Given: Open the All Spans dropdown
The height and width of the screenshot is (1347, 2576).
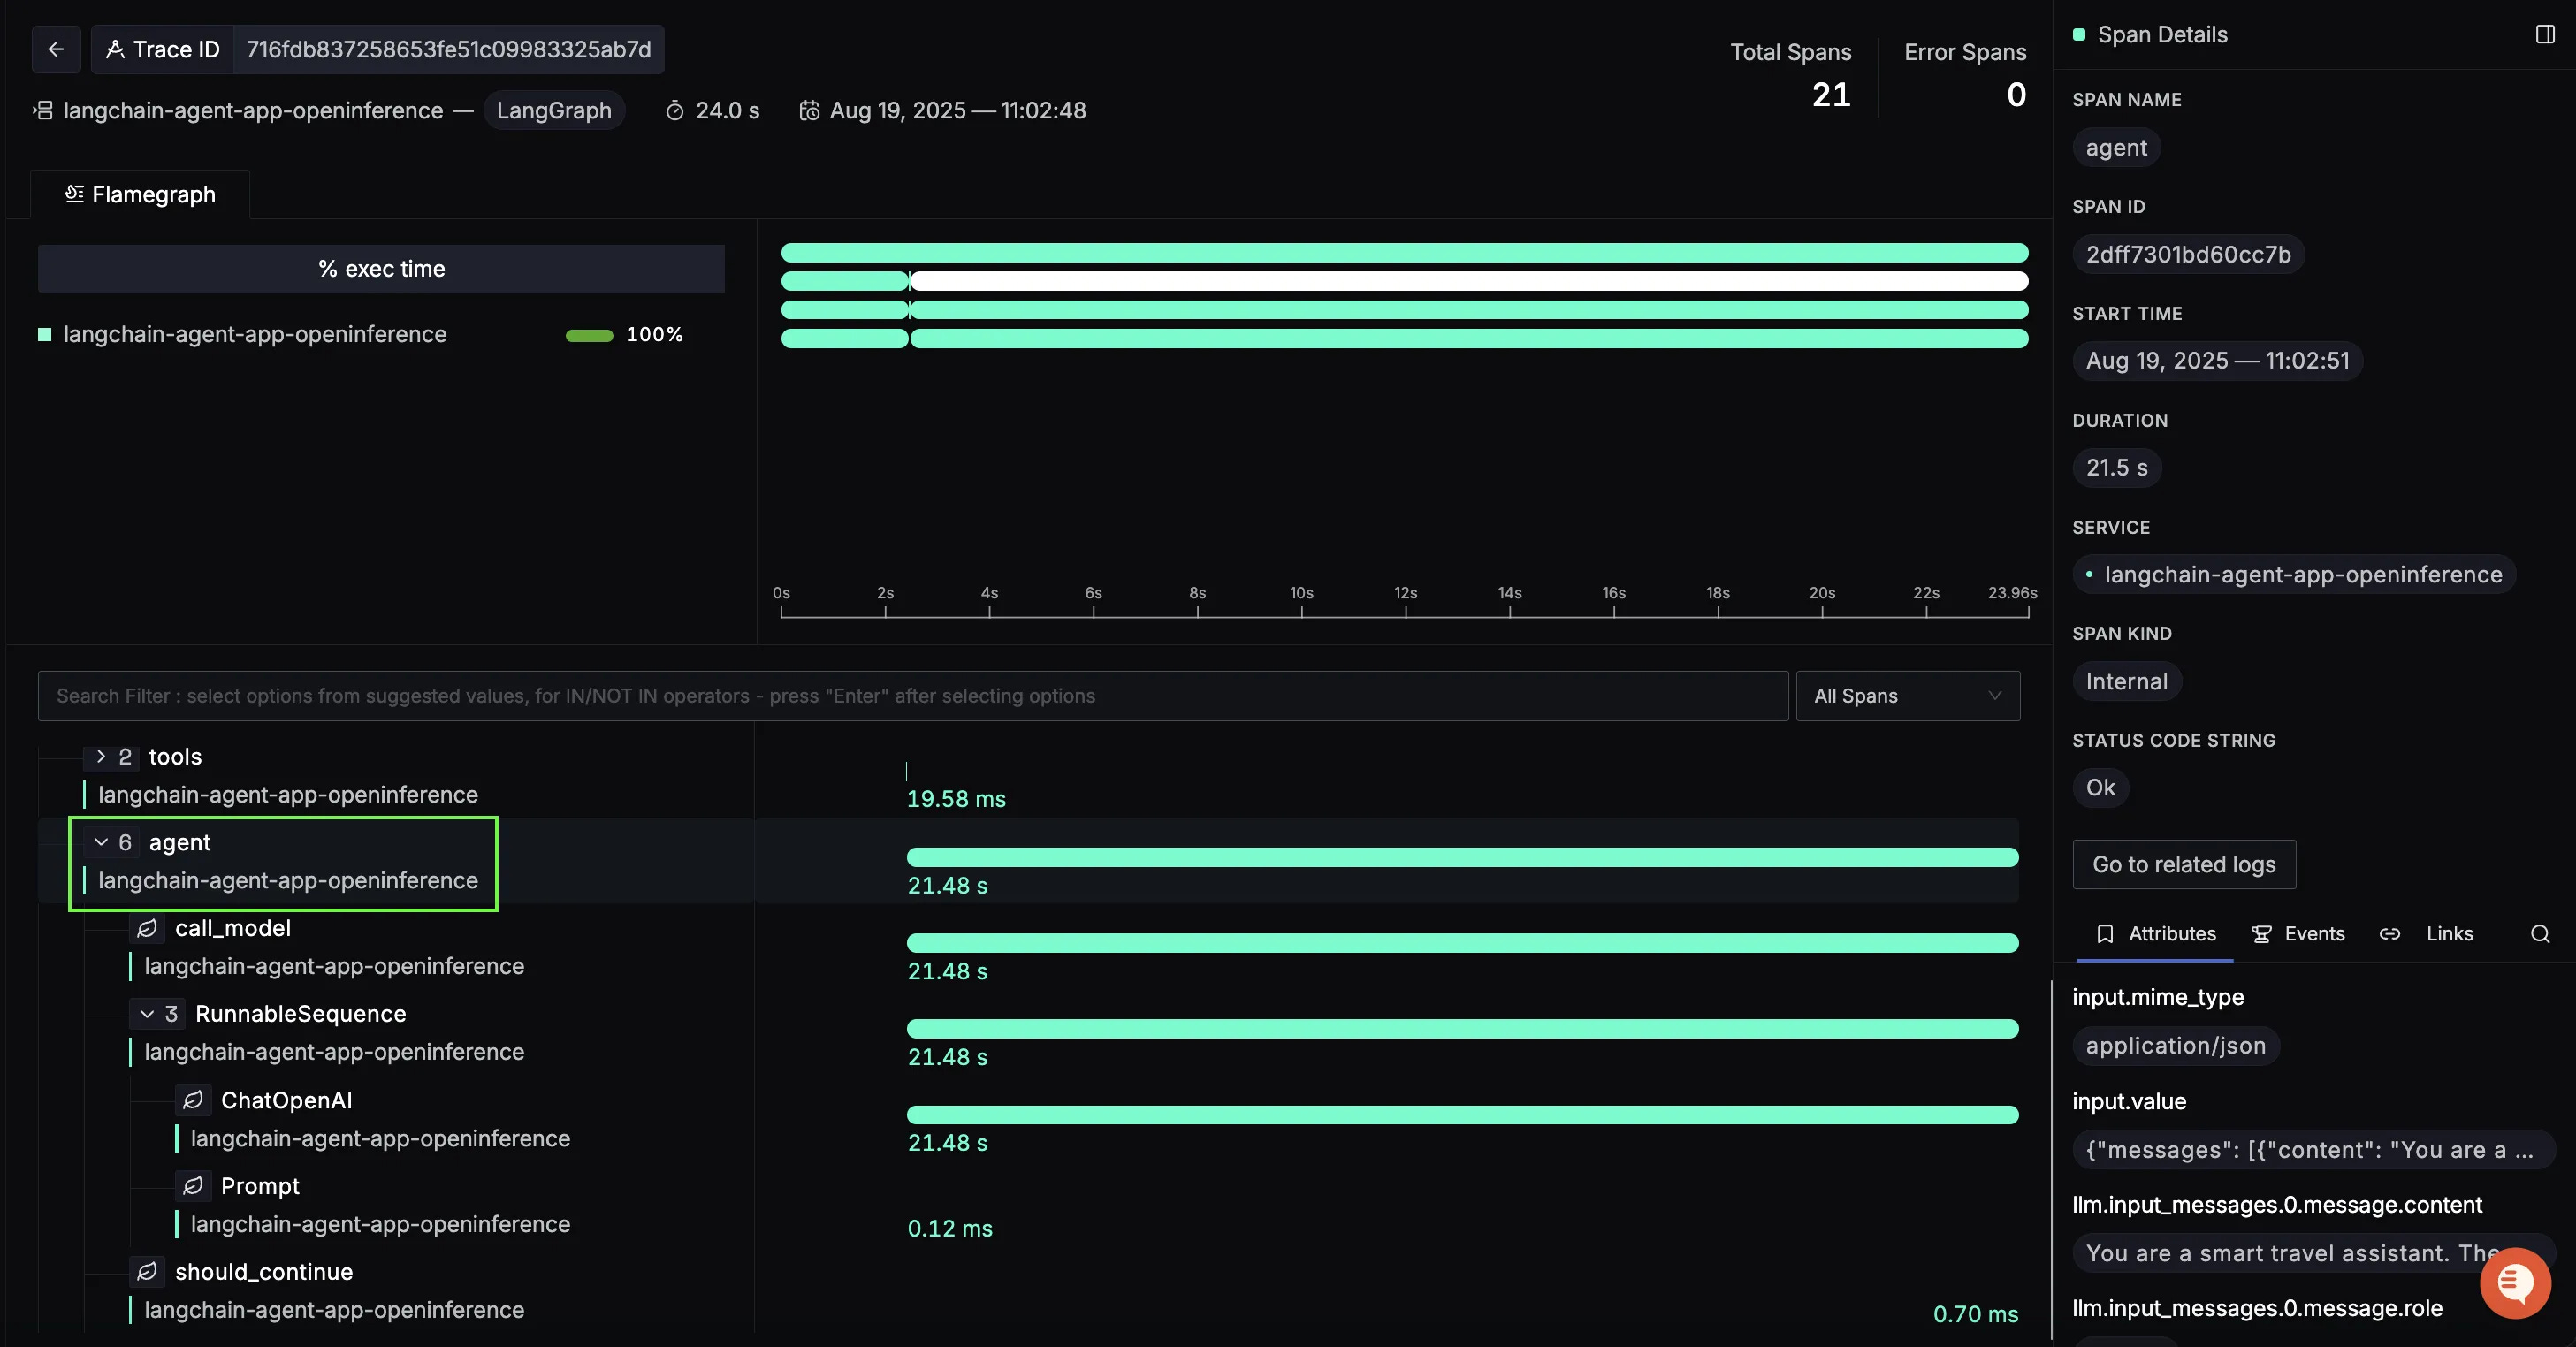Looking at the screenshot, I should pos(1907,696).
